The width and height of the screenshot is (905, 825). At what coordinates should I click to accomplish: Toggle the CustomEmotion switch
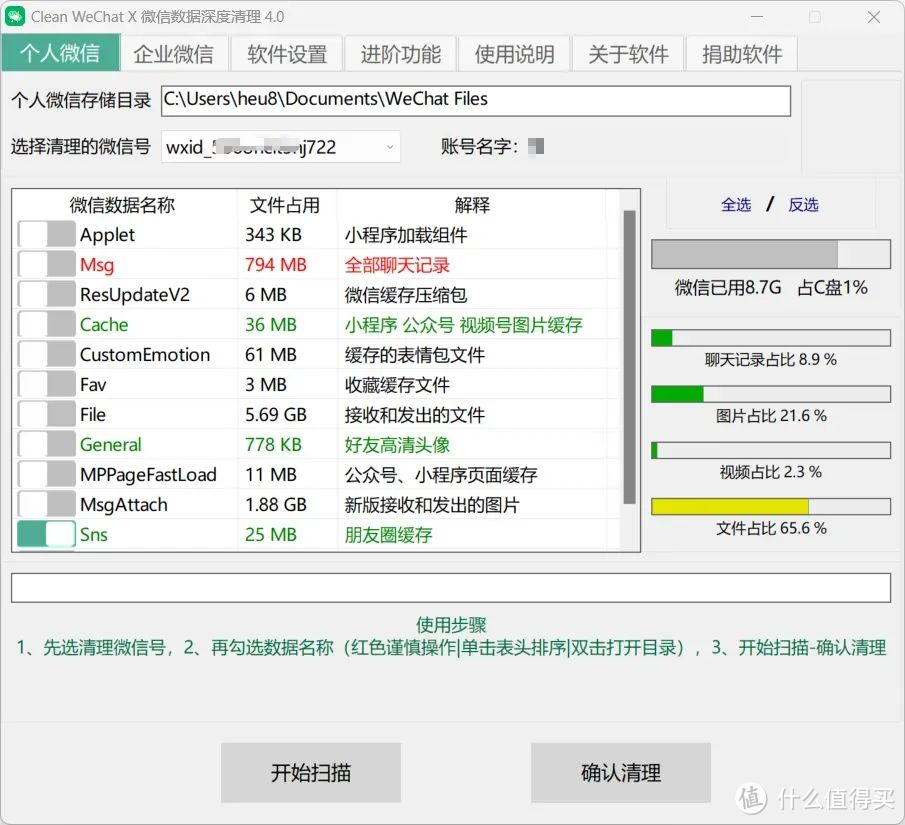(x=46, y=354)
